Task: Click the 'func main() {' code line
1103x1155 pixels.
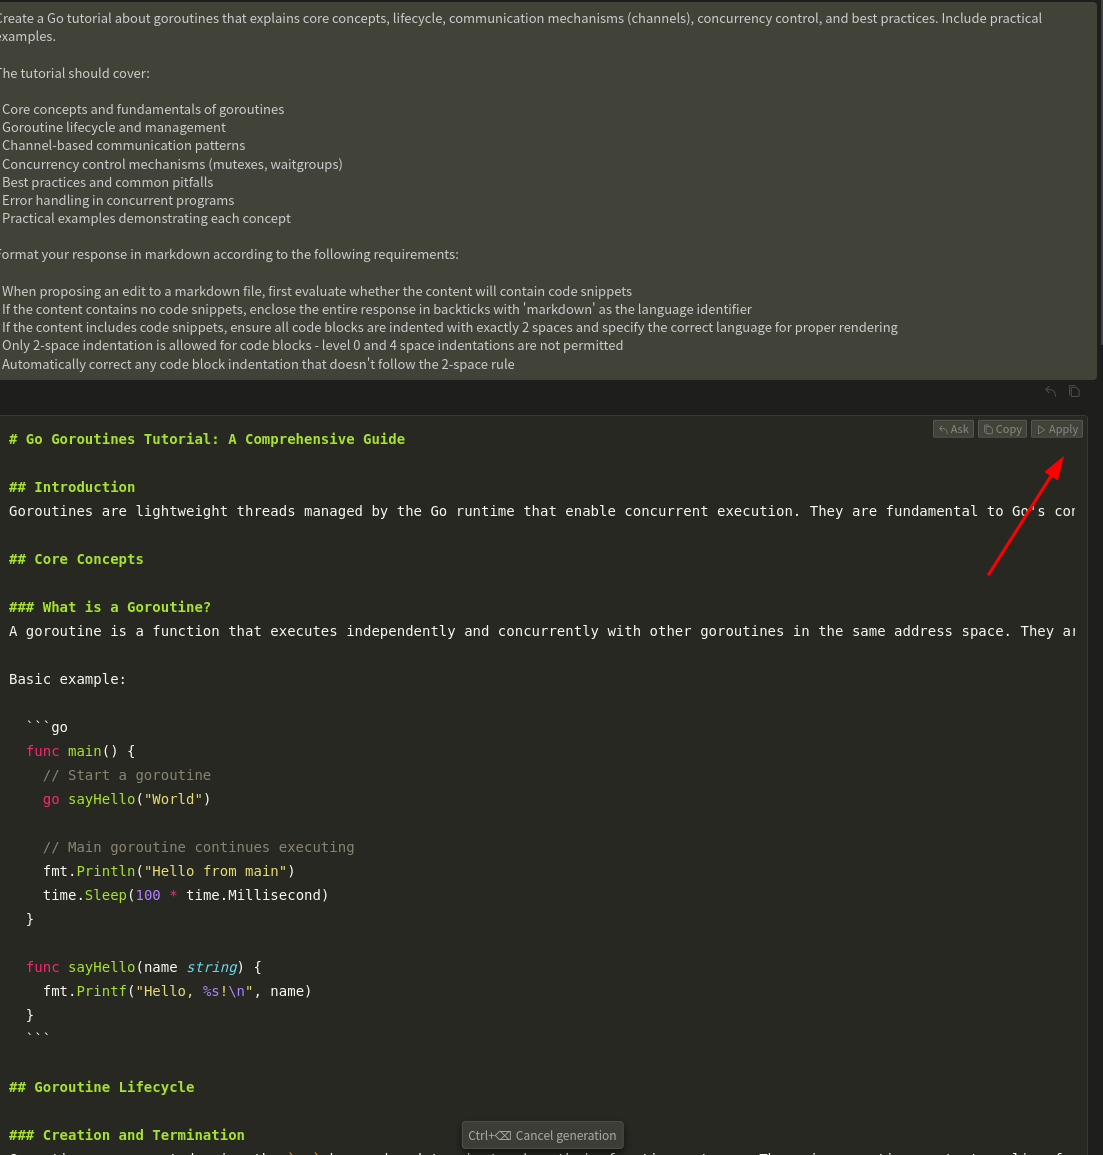Action: (x=80, y=751)
